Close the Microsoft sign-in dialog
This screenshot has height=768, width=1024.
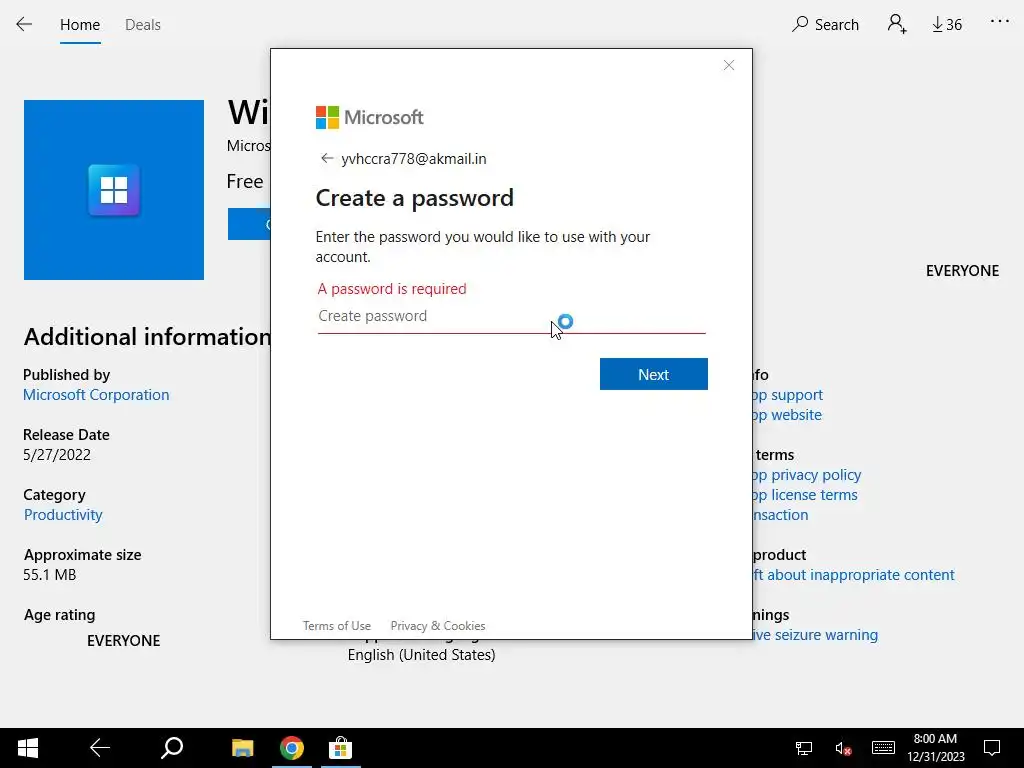[729, 65]
